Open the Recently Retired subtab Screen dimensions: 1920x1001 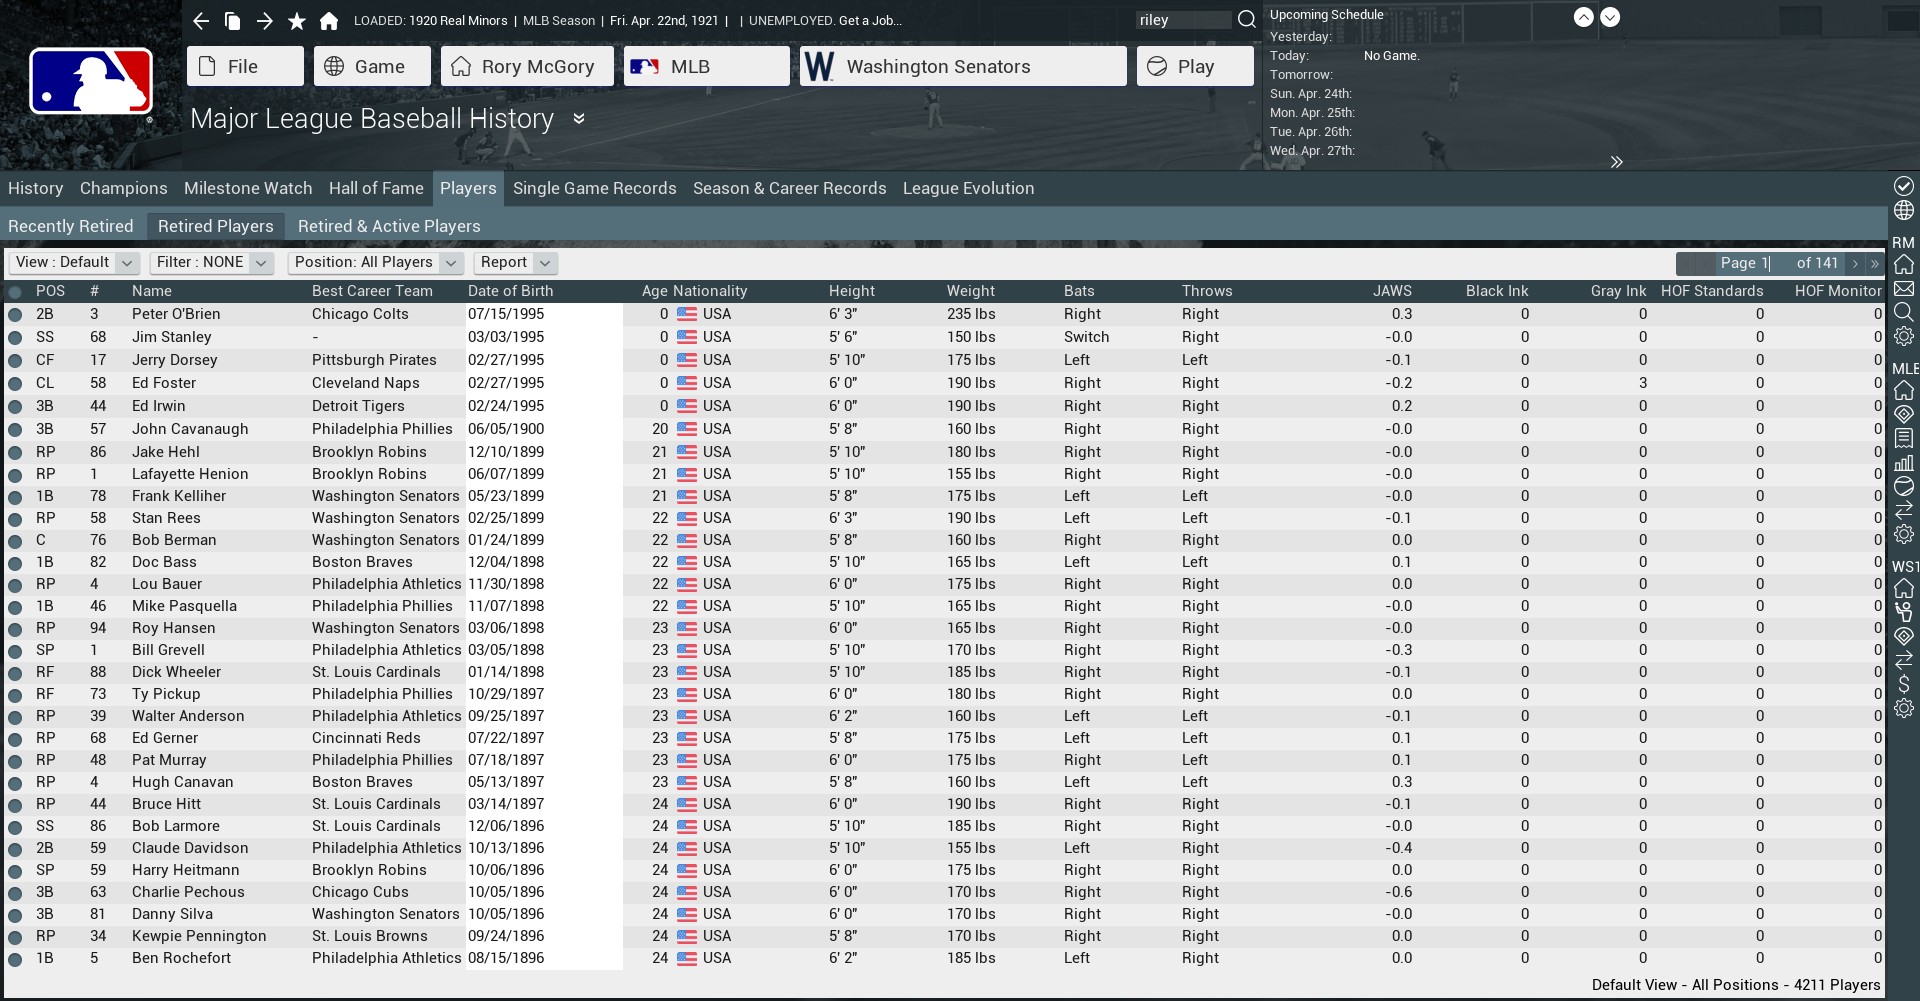(x=71, y=226)
